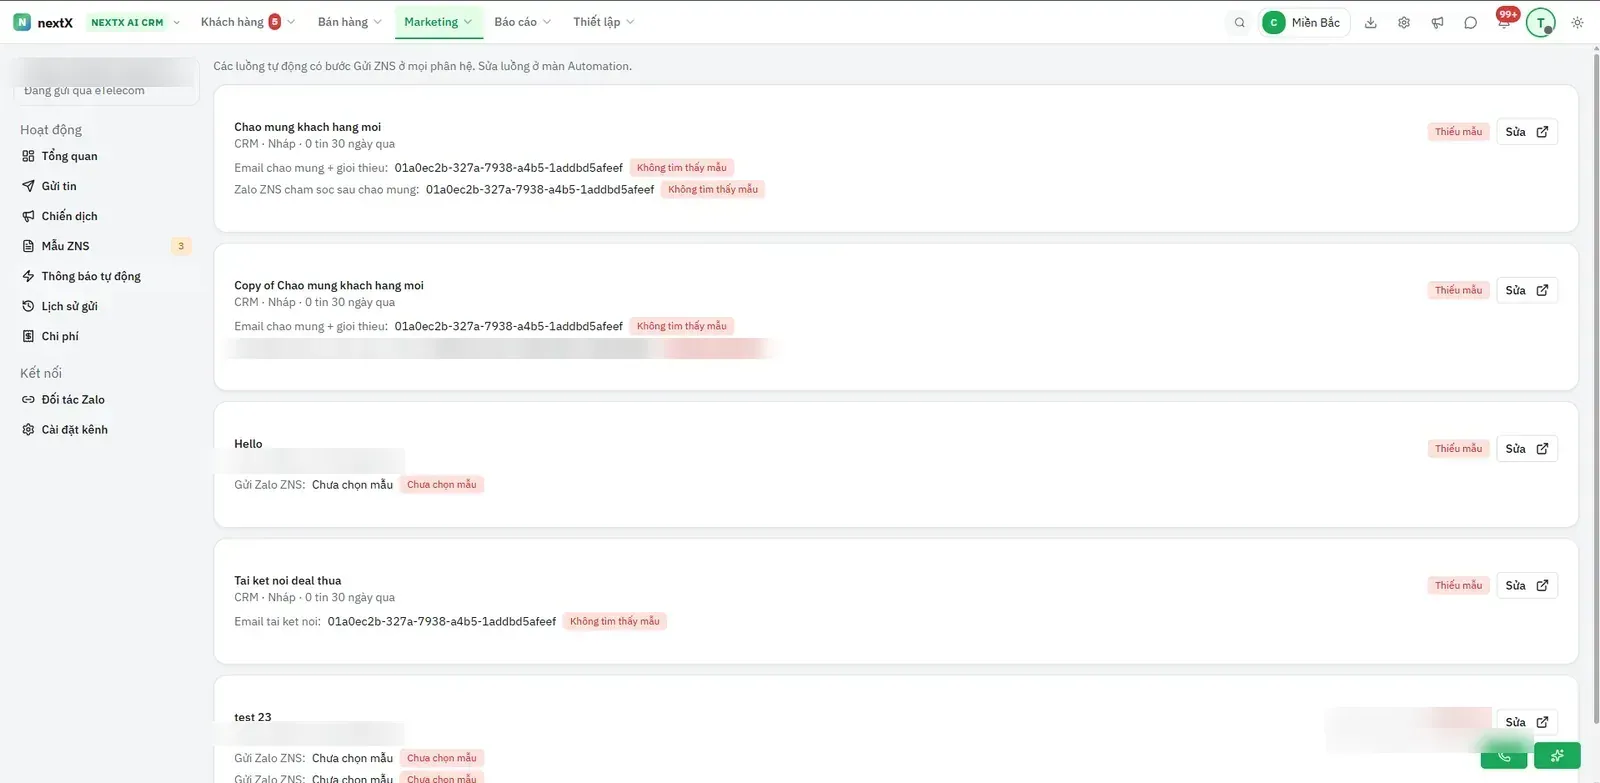Open the Miền Bắc branch selector

[1305, 22]
